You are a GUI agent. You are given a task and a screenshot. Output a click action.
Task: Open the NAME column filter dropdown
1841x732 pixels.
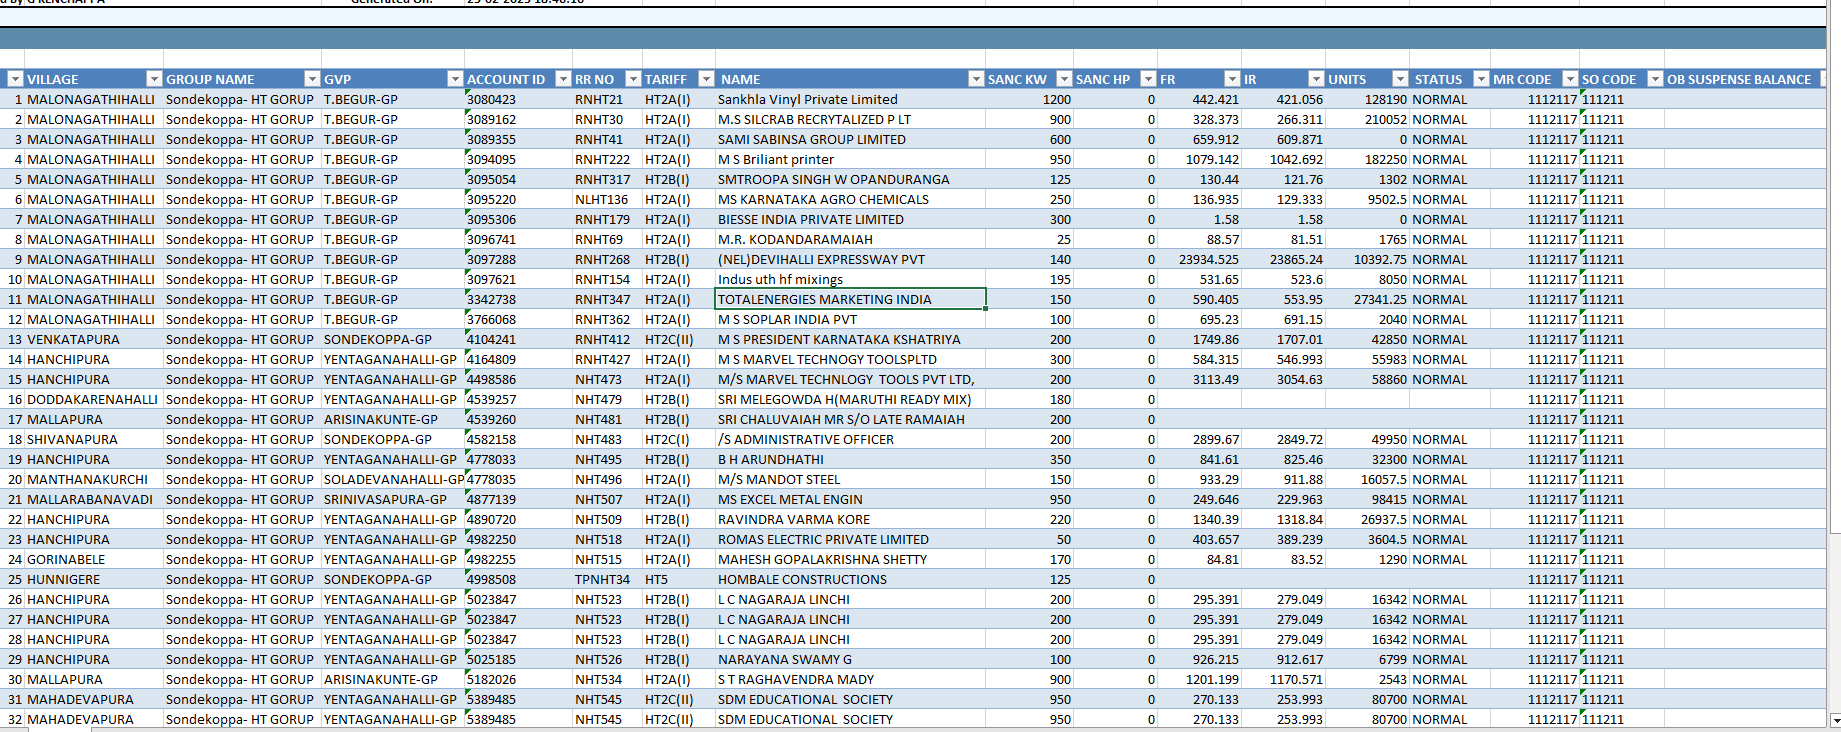coord(976,79)
